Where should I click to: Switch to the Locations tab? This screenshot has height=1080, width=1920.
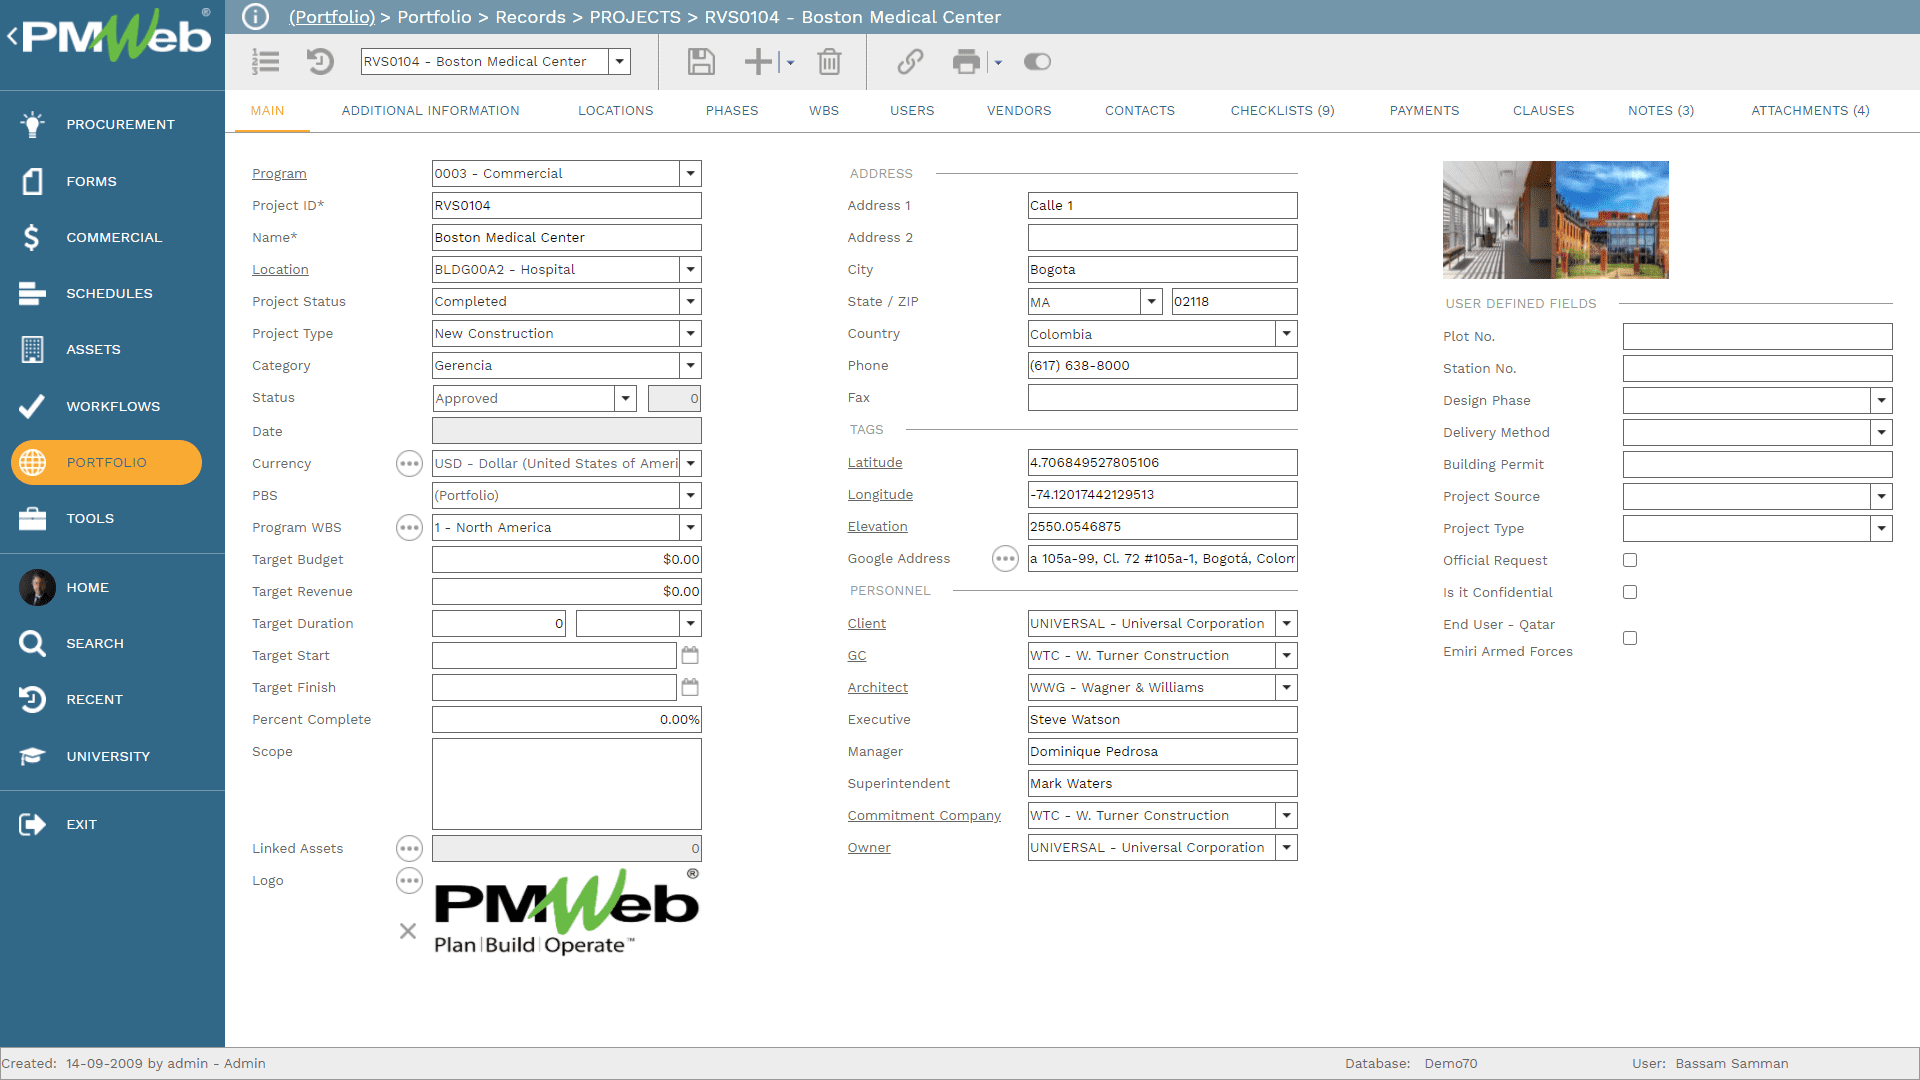tap(616, 111)
